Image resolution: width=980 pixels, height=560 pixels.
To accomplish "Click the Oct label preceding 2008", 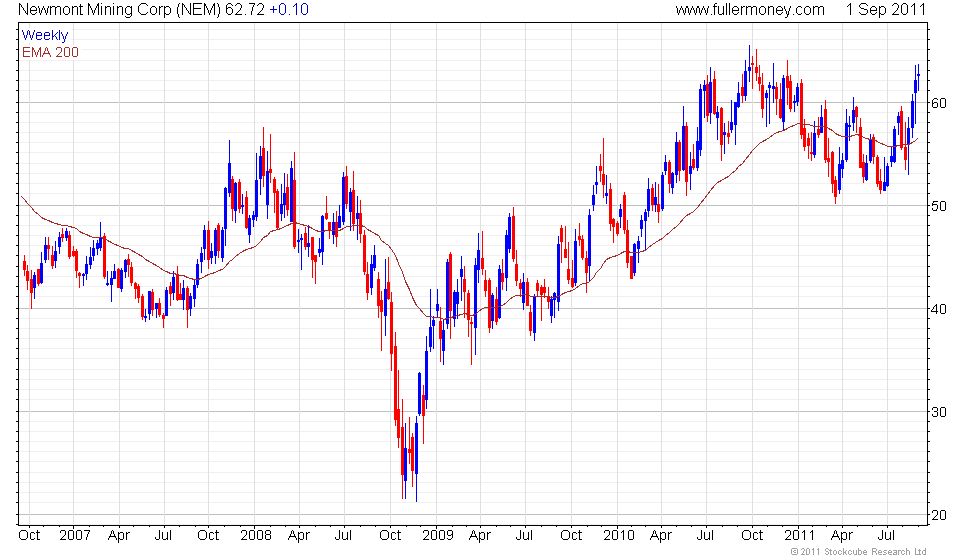I will [x=208, y=536].
